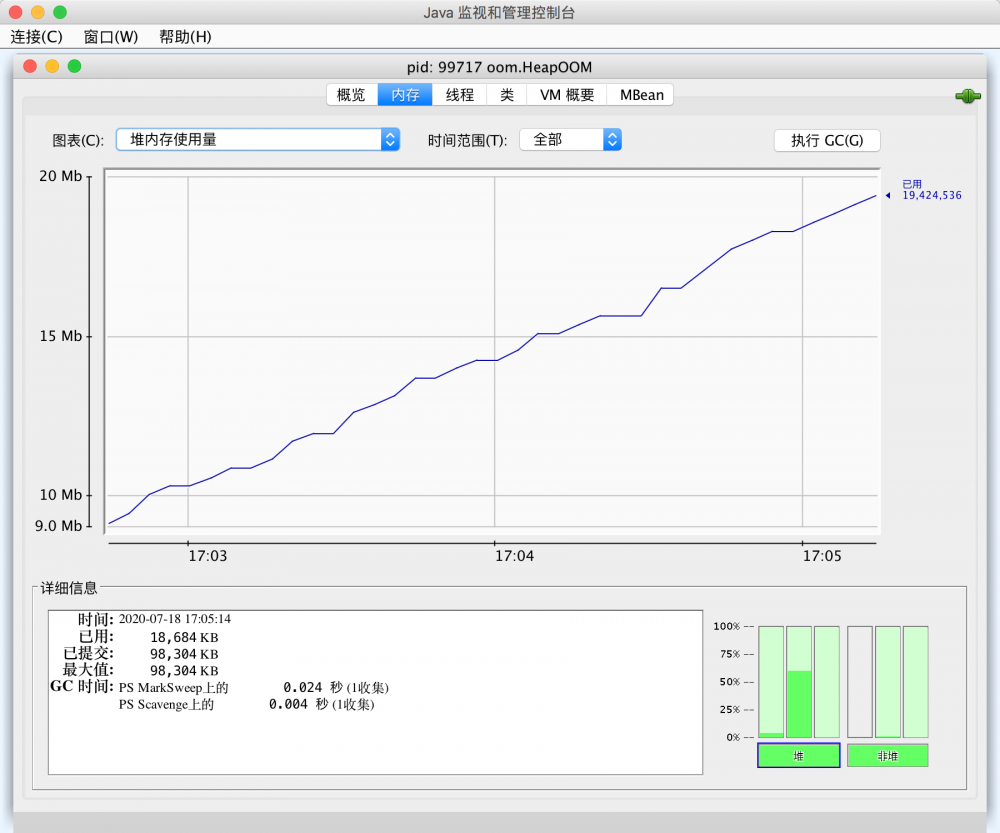Click the 执行 GC button
Screen dimensions: 1000x833
point(825,140)
